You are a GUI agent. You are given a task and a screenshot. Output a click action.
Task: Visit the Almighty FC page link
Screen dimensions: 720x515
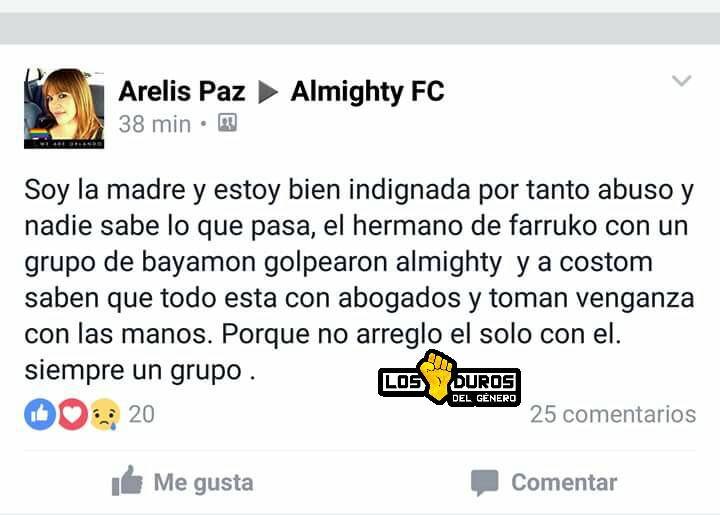[367, 91]
